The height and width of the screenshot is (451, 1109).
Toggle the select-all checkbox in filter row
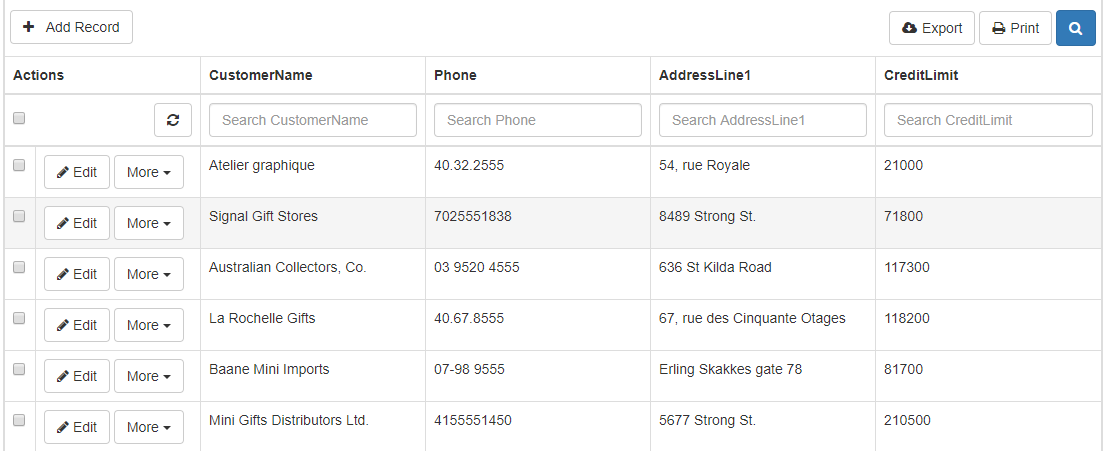click(19, 118)
